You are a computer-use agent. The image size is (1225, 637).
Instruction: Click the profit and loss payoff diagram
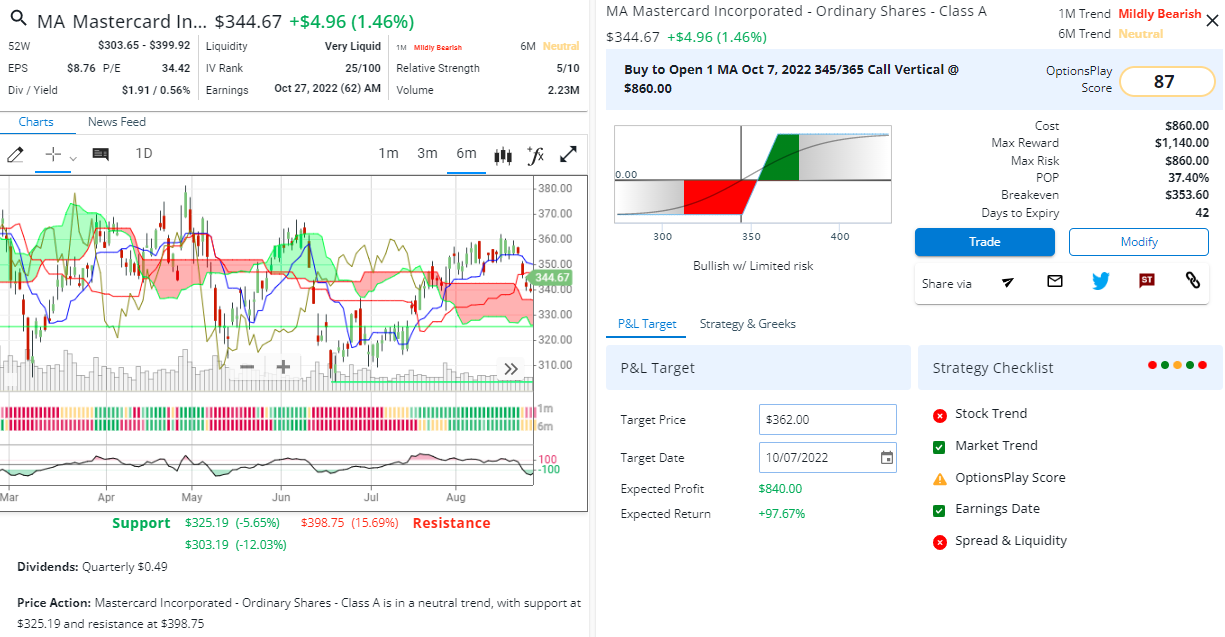pos(752,175)
